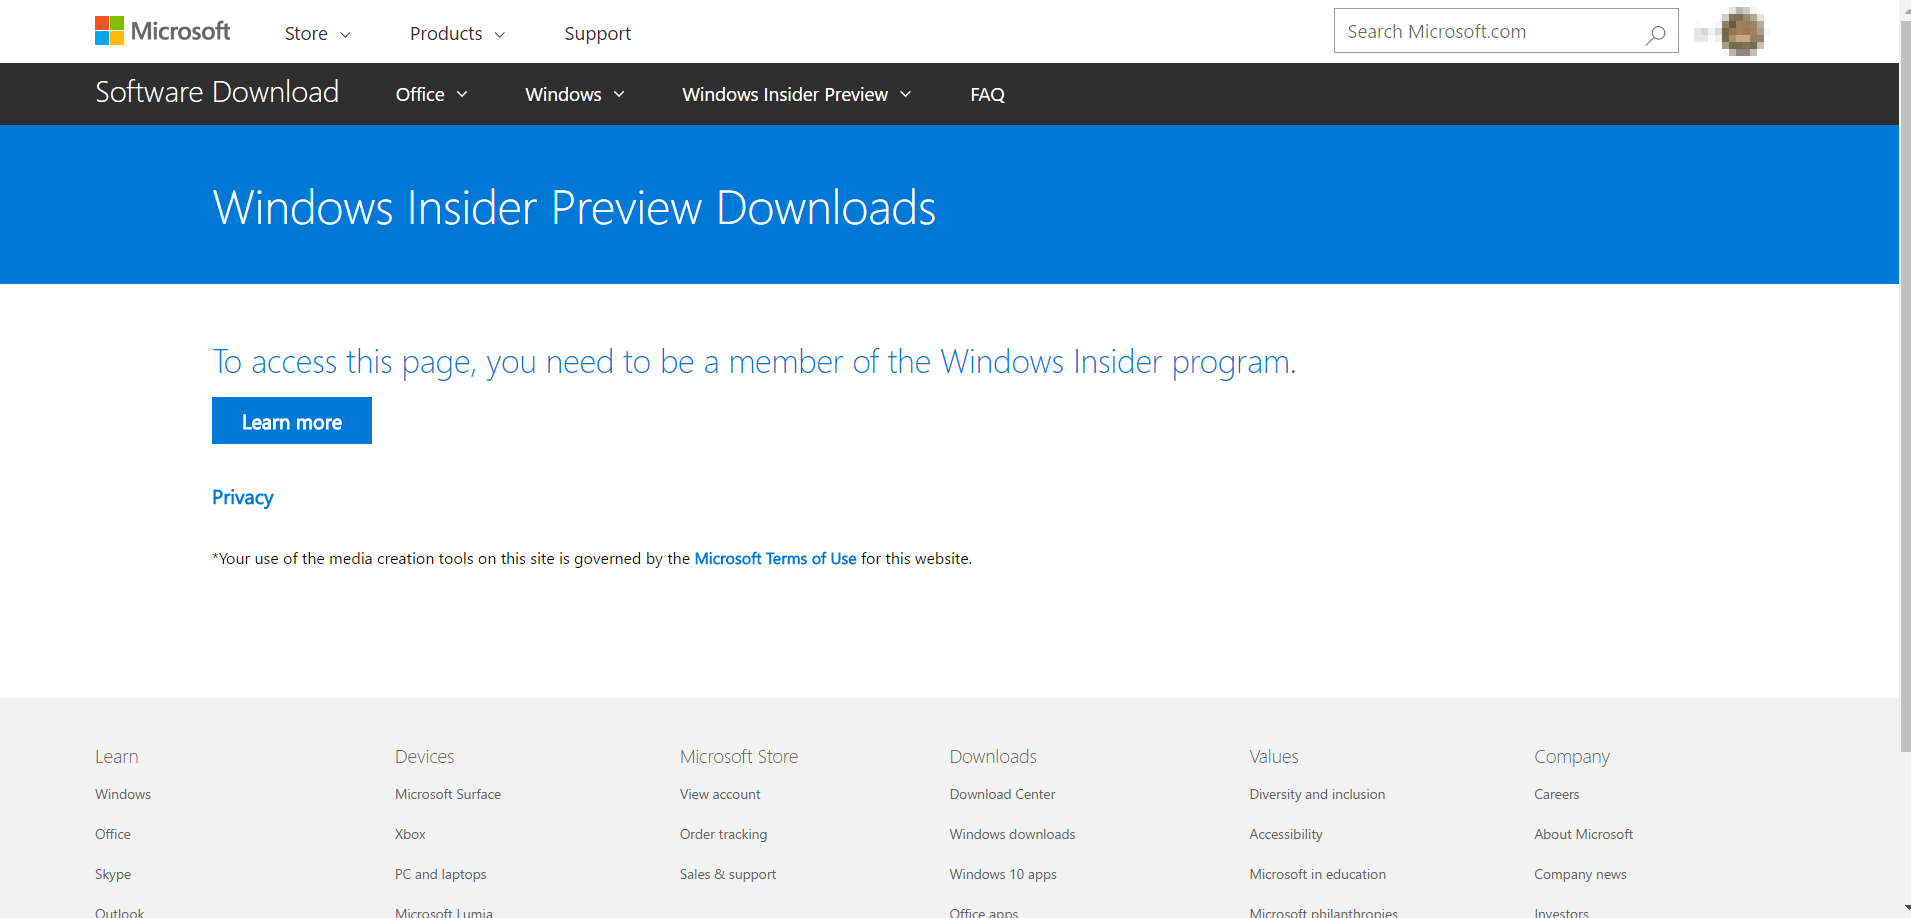Open Download Center link
Image resolution: width=1911 pixels, height=918 pixels.
tap(1002, 794)
